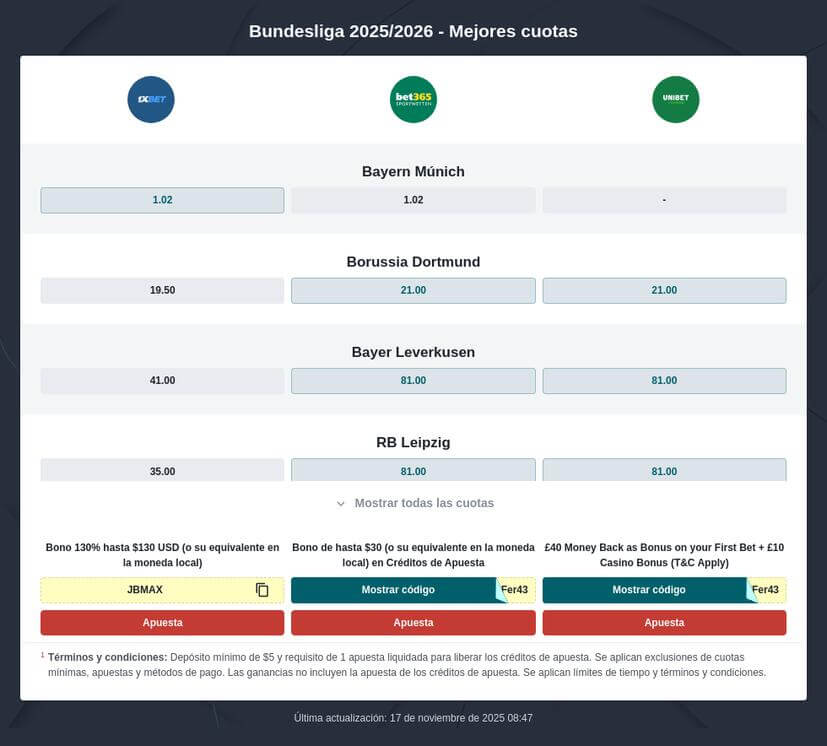Click the Unibet logo icon
This screenshot has height=746, width=827.
(676, 99)
